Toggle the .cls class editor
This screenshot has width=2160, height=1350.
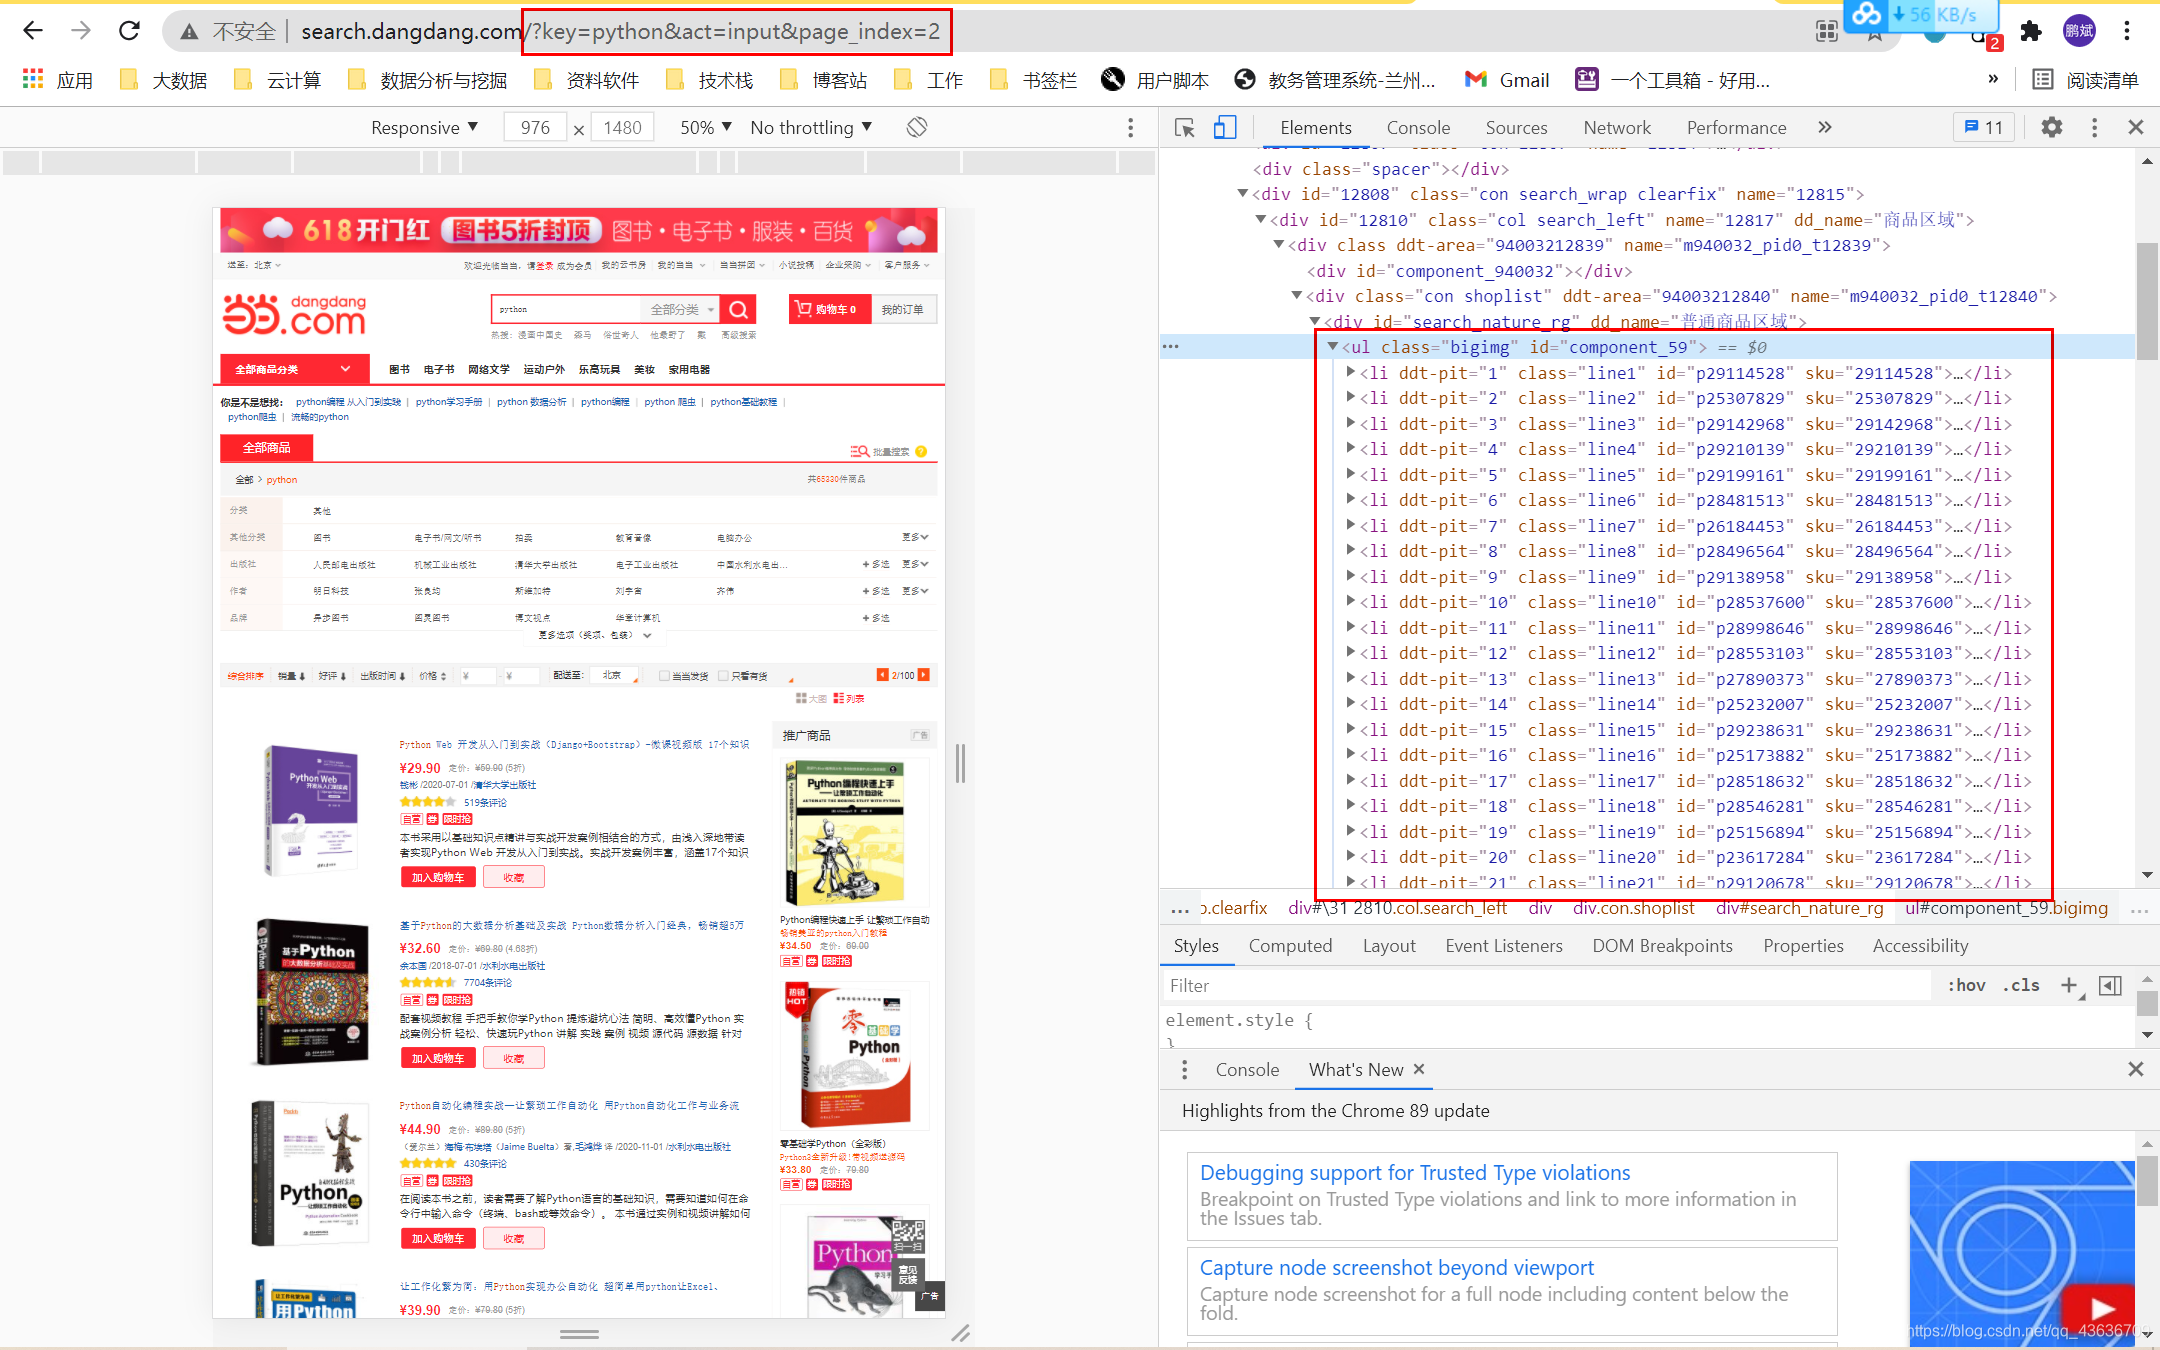pos(2021,985)
